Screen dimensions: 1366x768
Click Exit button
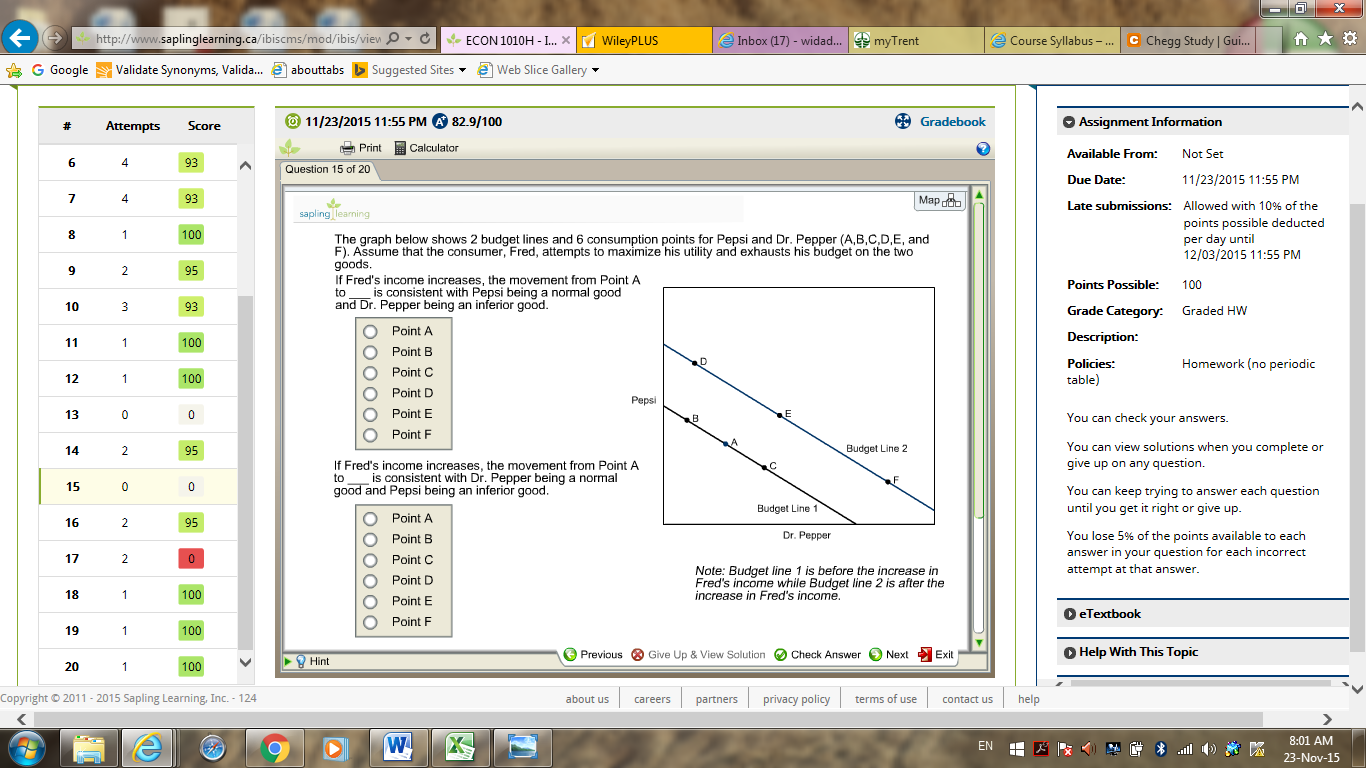(936, 655)
